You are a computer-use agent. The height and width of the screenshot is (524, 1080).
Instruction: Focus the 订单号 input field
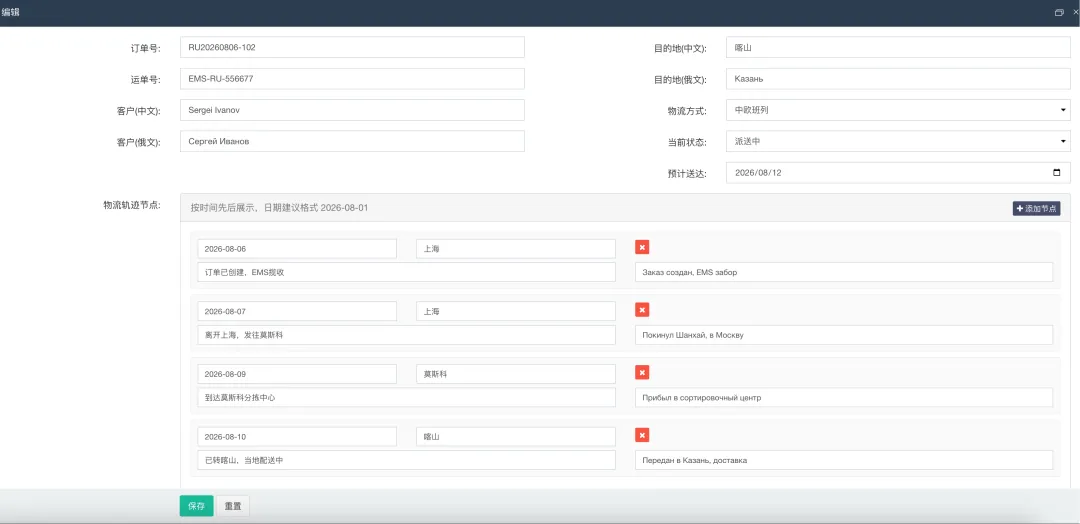pos(352,47)
